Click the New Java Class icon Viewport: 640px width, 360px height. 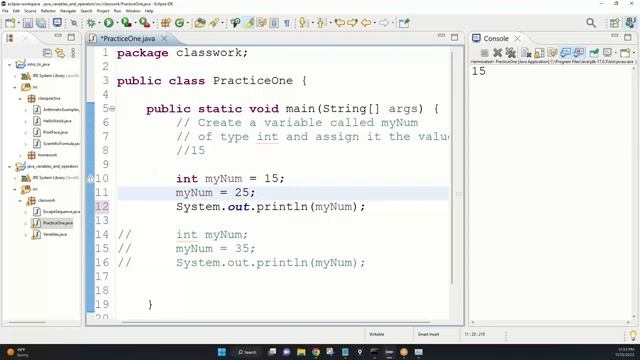tap(179, 23)
